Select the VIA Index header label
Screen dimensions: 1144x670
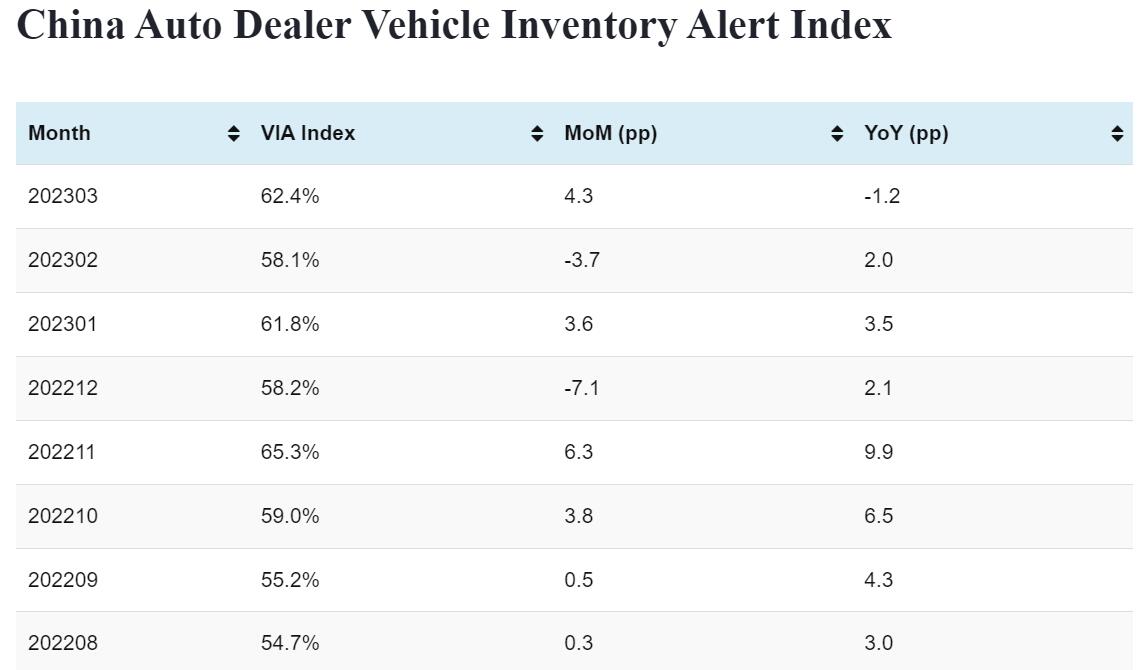pyautogui.click(x=308, y=133)
